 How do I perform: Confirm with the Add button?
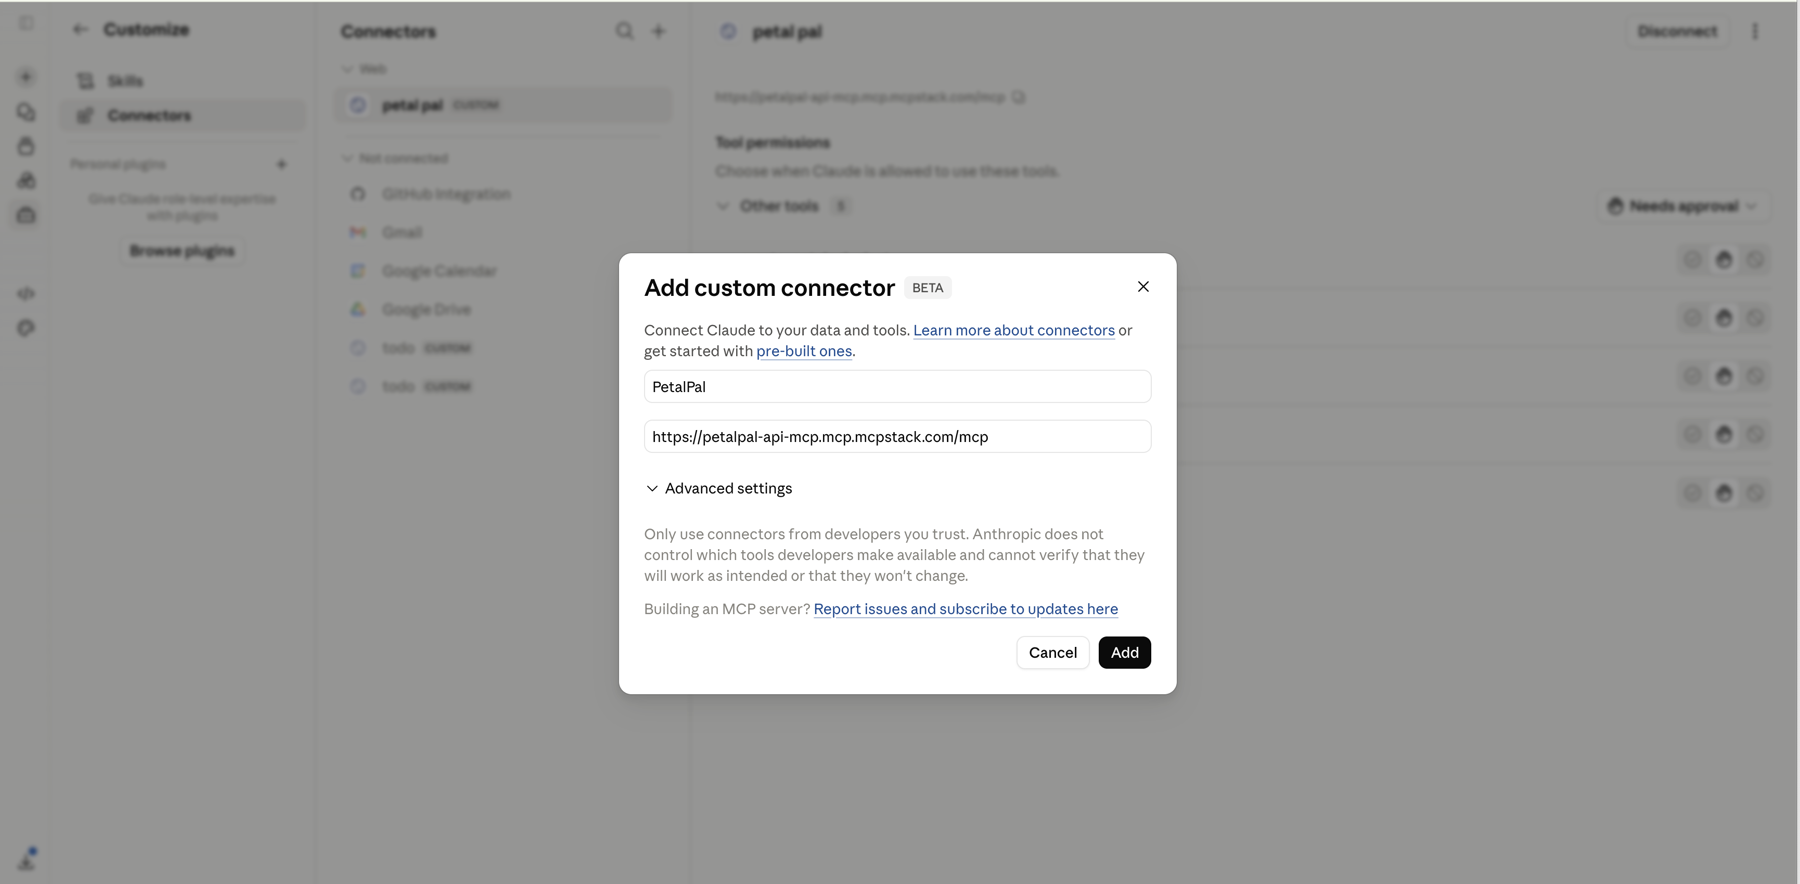point(1124,653)
